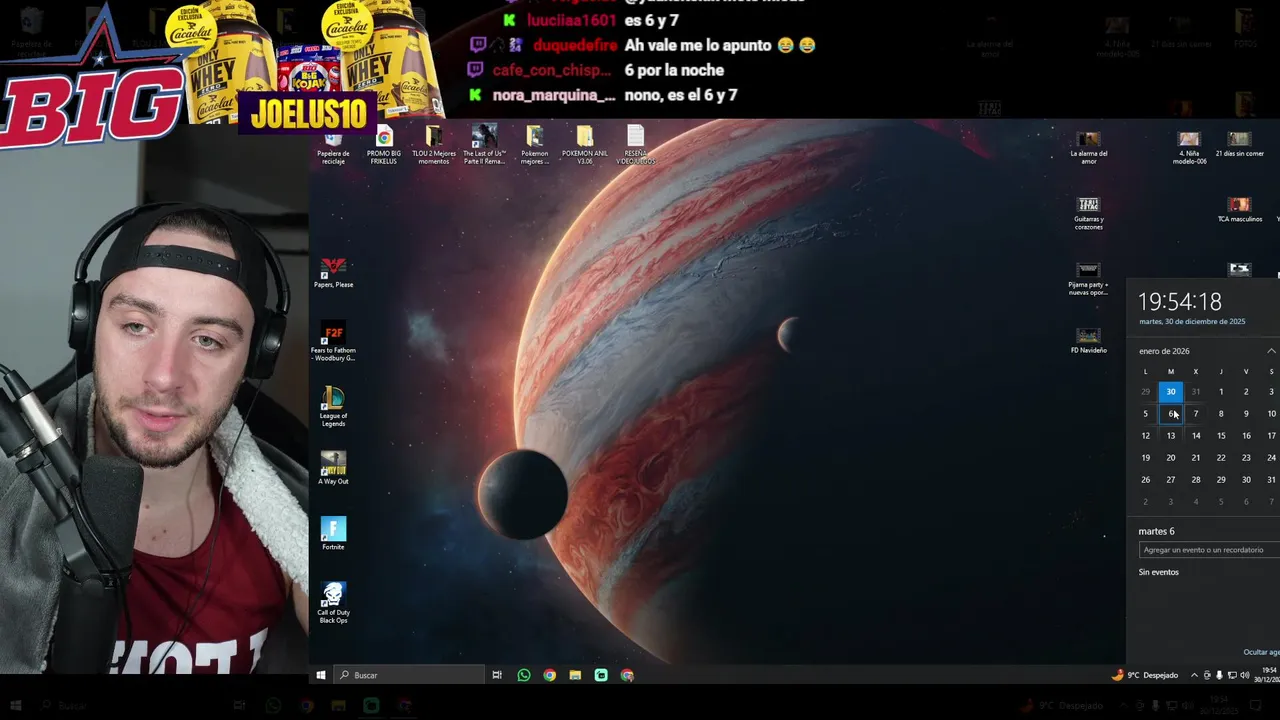This screenshot has width=1280, height=720.
Task: Launch The Last of Us Parte II shortcut
Action: click(484, 145)
